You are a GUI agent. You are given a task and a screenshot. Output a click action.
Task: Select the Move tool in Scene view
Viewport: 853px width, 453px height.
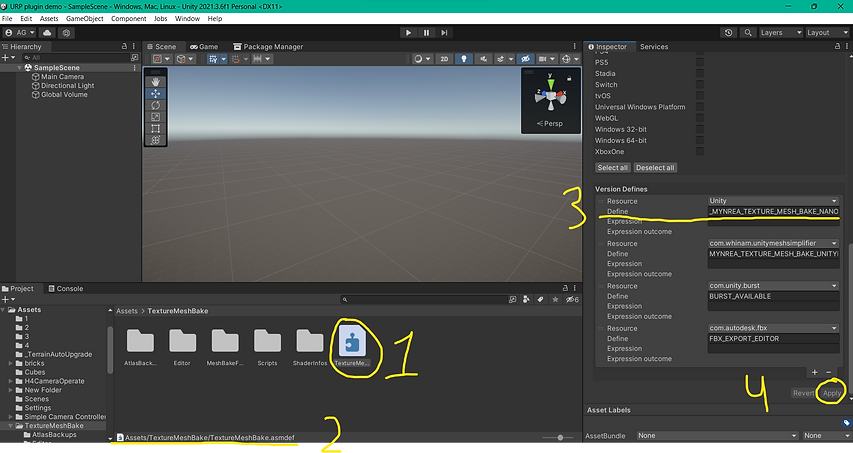pyautogui.click(x=156, y=93)
